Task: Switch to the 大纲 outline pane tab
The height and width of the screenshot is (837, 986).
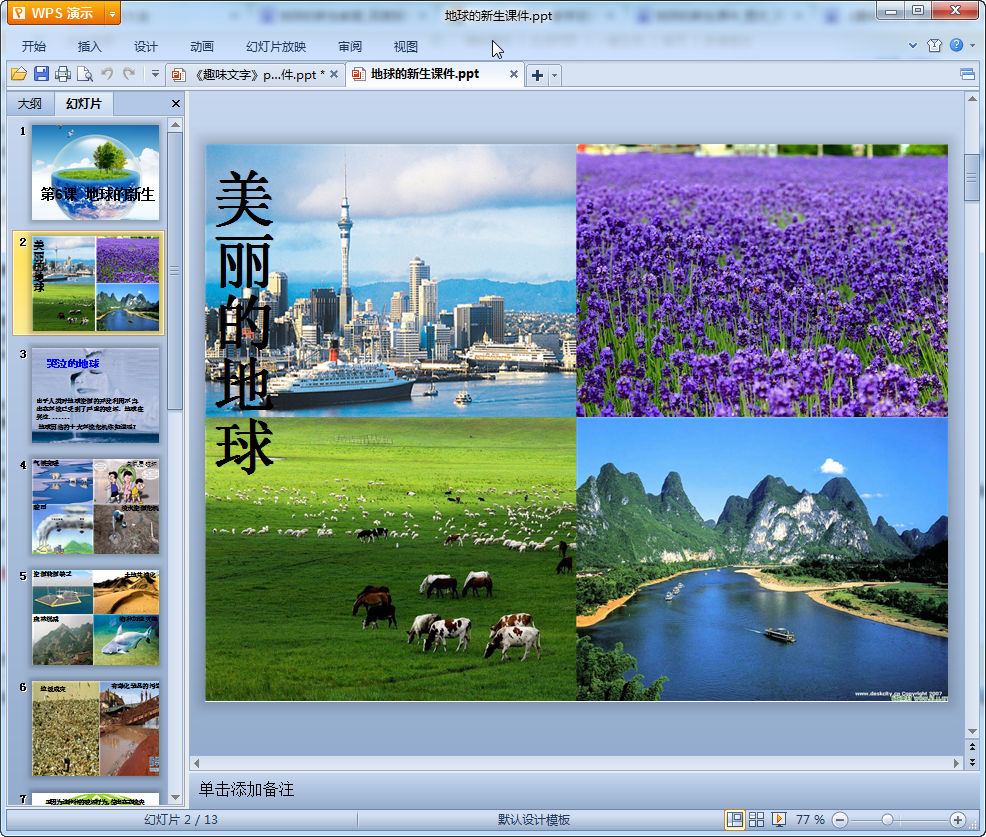Action: (30, 104)
